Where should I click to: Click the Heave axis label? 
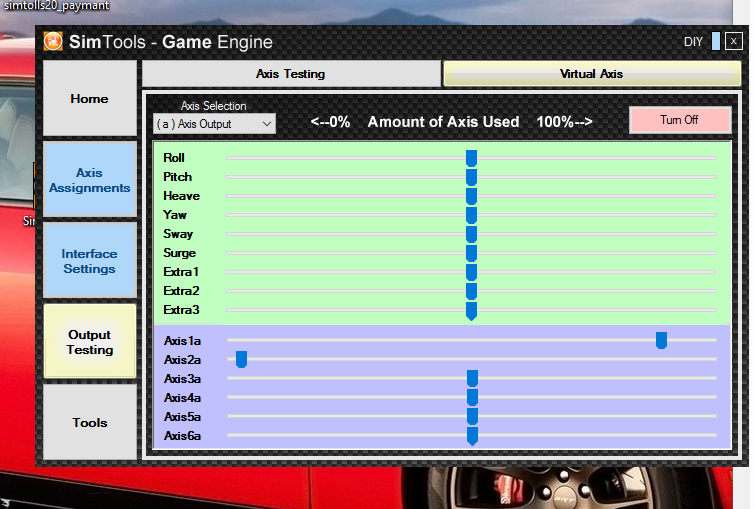[x=181, y=196]
